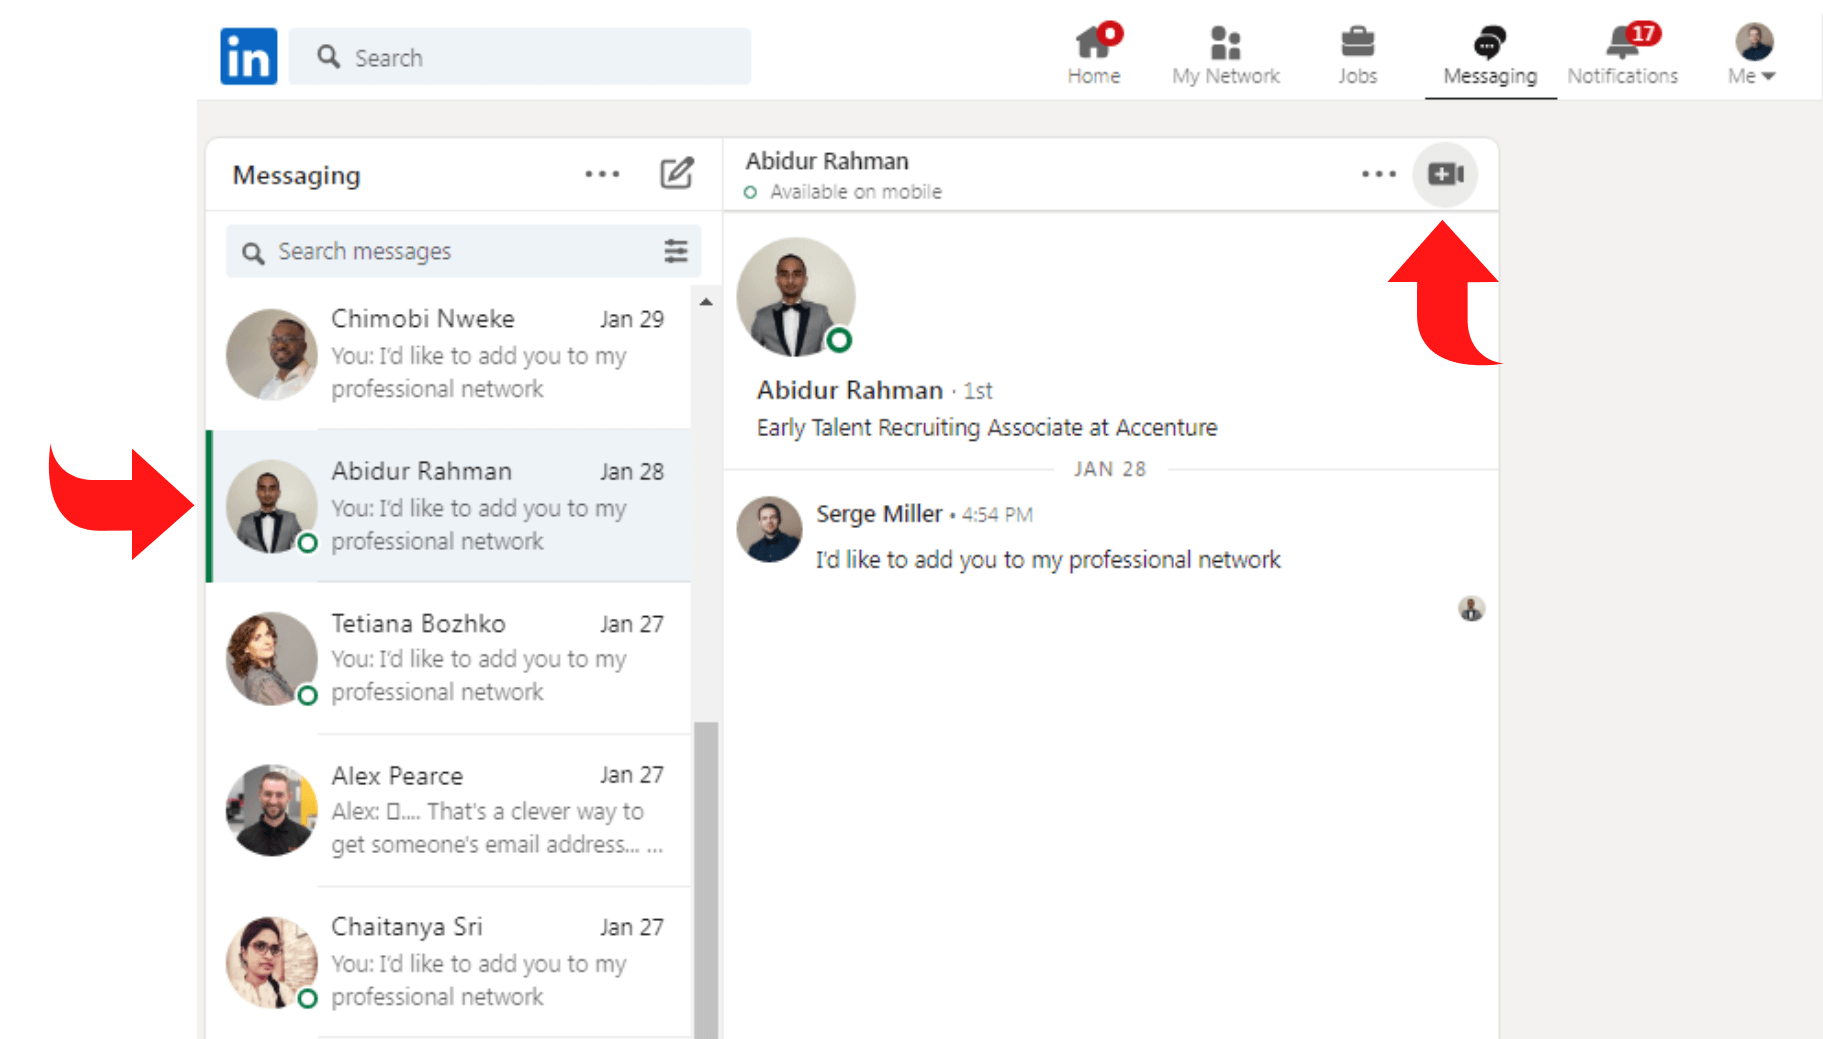The height and width of the screenshot is (1039, 1823).
Task: Open Abidur Rahman's profile from chat header
Action: pos(827,161)
